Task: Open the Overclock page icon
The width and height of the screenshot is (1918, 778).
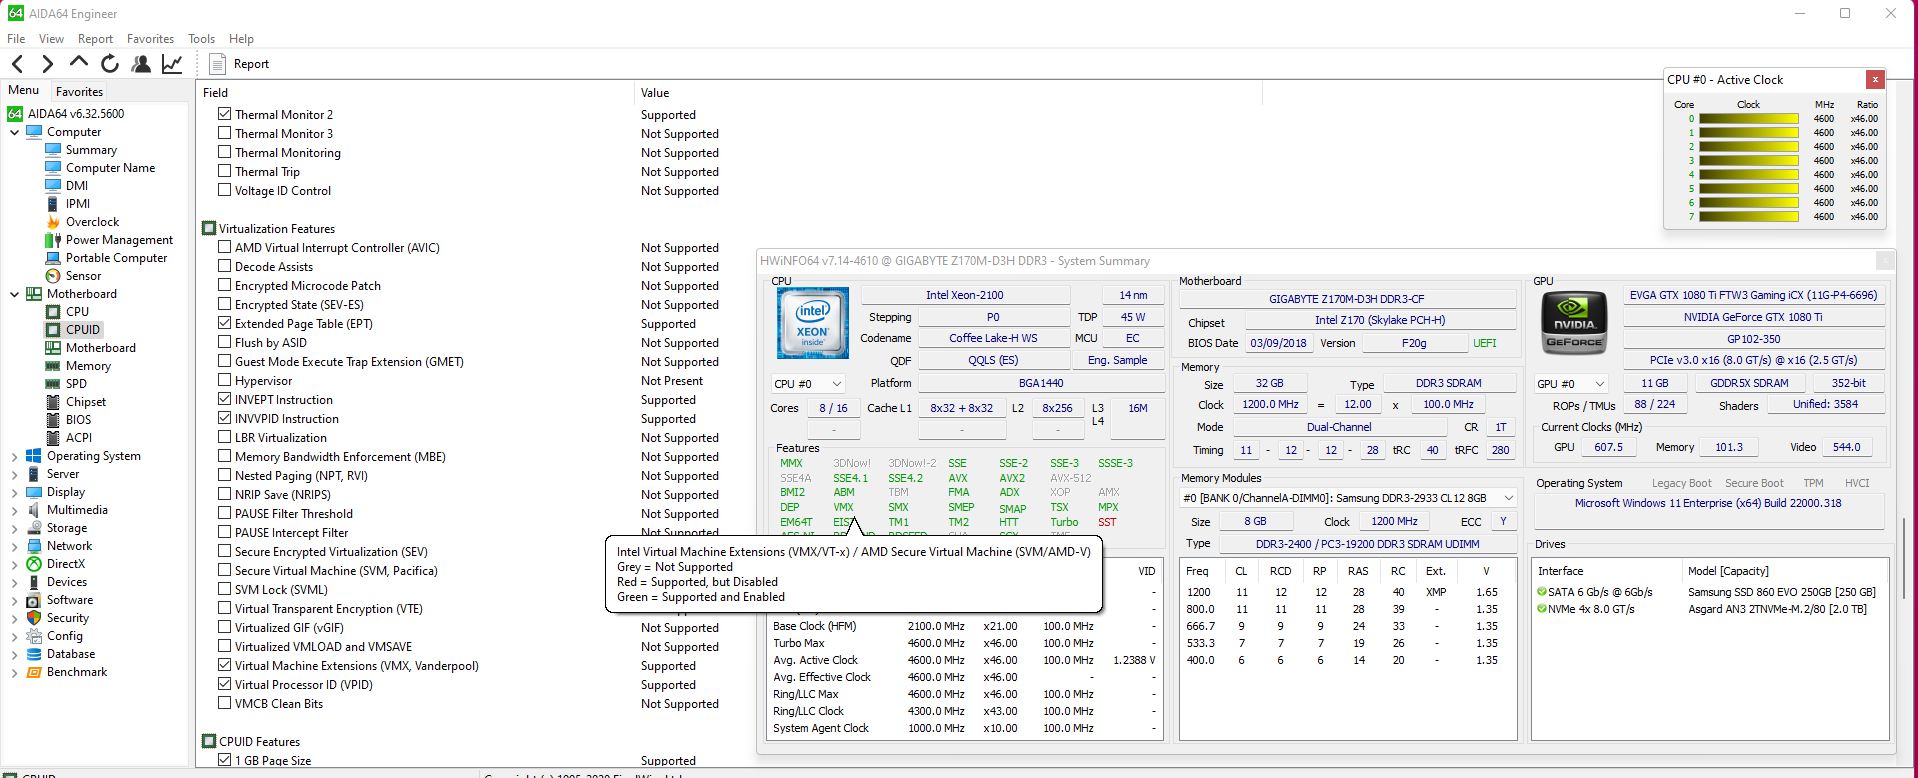Action: coord(53,222)
